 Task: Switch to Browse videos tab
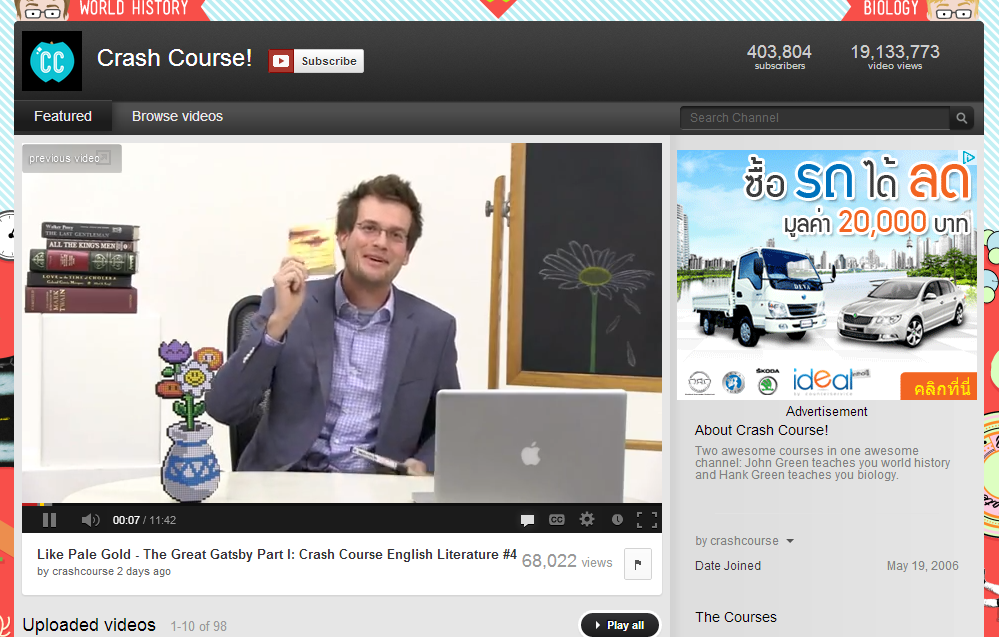coord(177,117)
